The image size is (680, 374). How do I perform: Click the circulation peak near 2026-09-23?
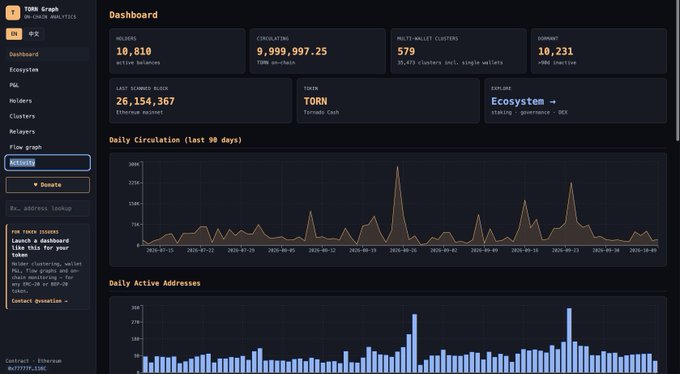pyautogui.click(x=571, y=184)
